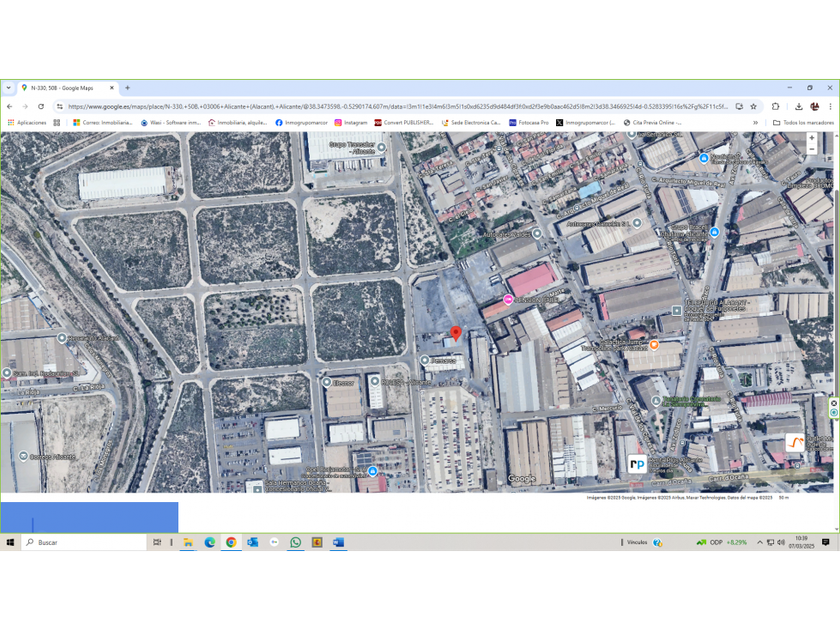Click the pink hotel marker on the map
Image resolution: width=840 pixels, height=630 pixels.
point(508,300)
